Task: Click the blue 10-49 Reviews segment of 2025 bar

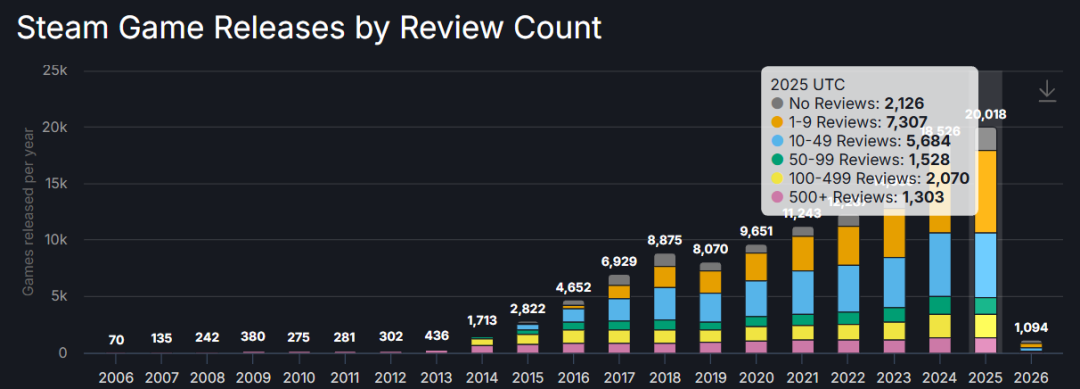Action: (986, 265)
